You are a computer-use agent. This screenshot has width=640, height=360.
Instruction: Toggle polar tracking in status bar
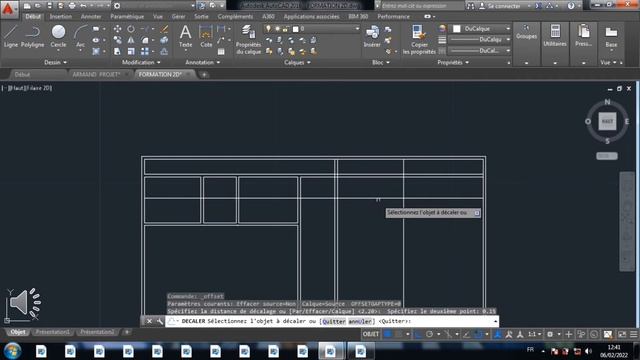[429, 334]
